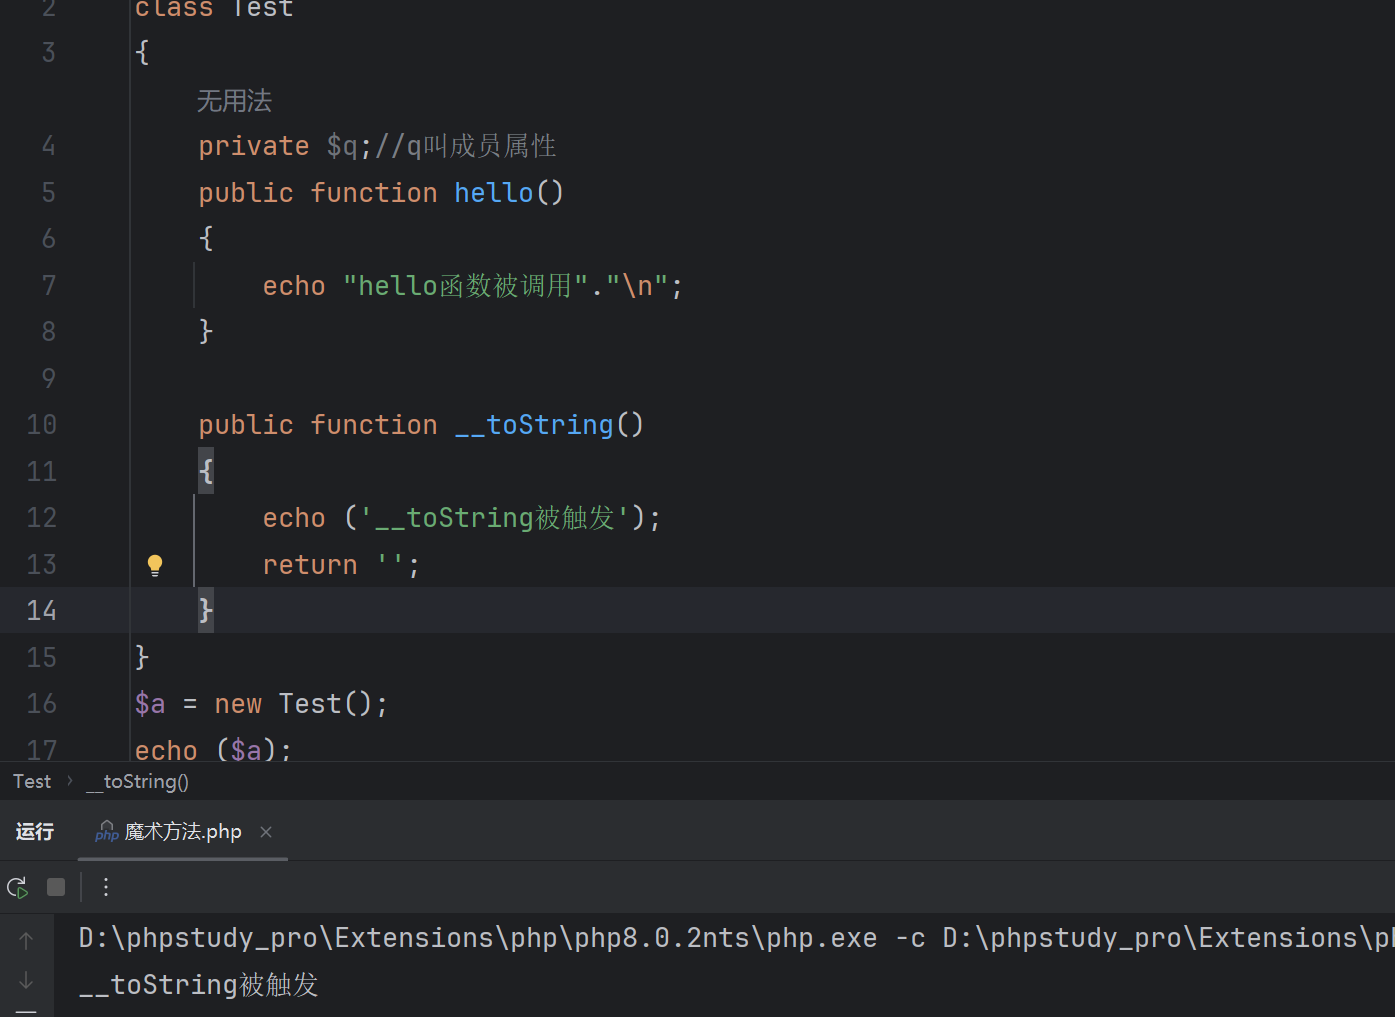
Task: Click the __toString被触发 console output
Action: coord(198,985)
